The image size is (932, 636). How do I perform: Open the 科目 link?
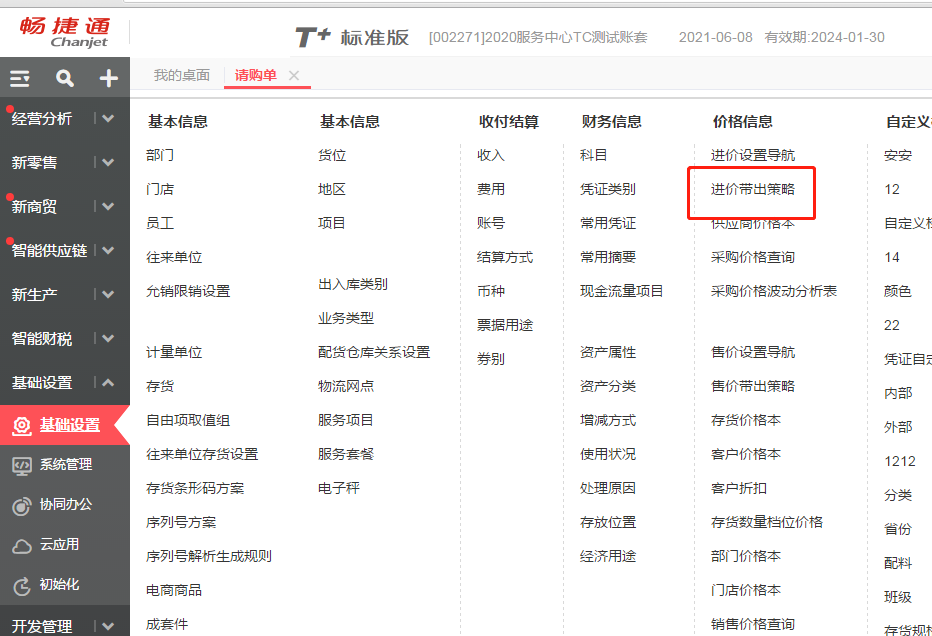pos(593,156)
